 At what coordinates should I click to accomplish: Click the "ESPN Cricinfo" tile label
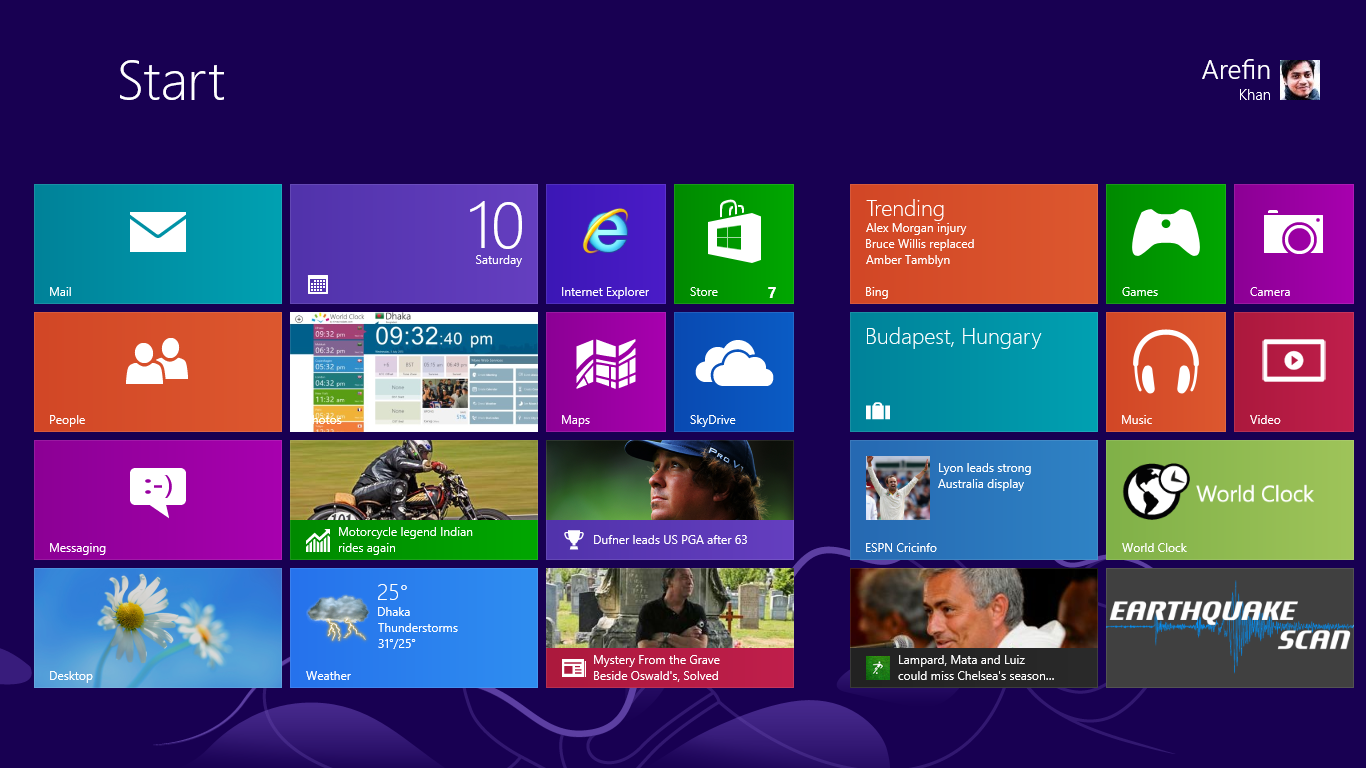click(901, 548)
